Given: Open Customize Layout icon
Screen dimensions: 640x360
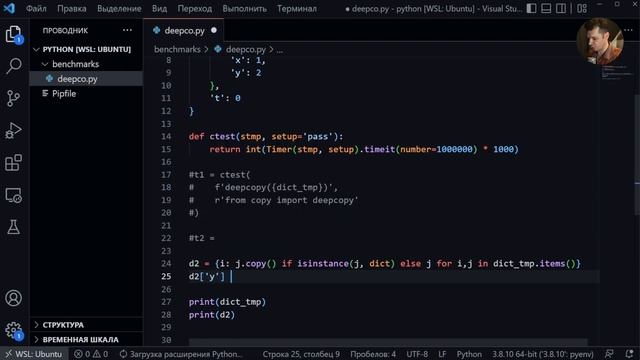Looking at the screenshot, I should click(582, 8).
